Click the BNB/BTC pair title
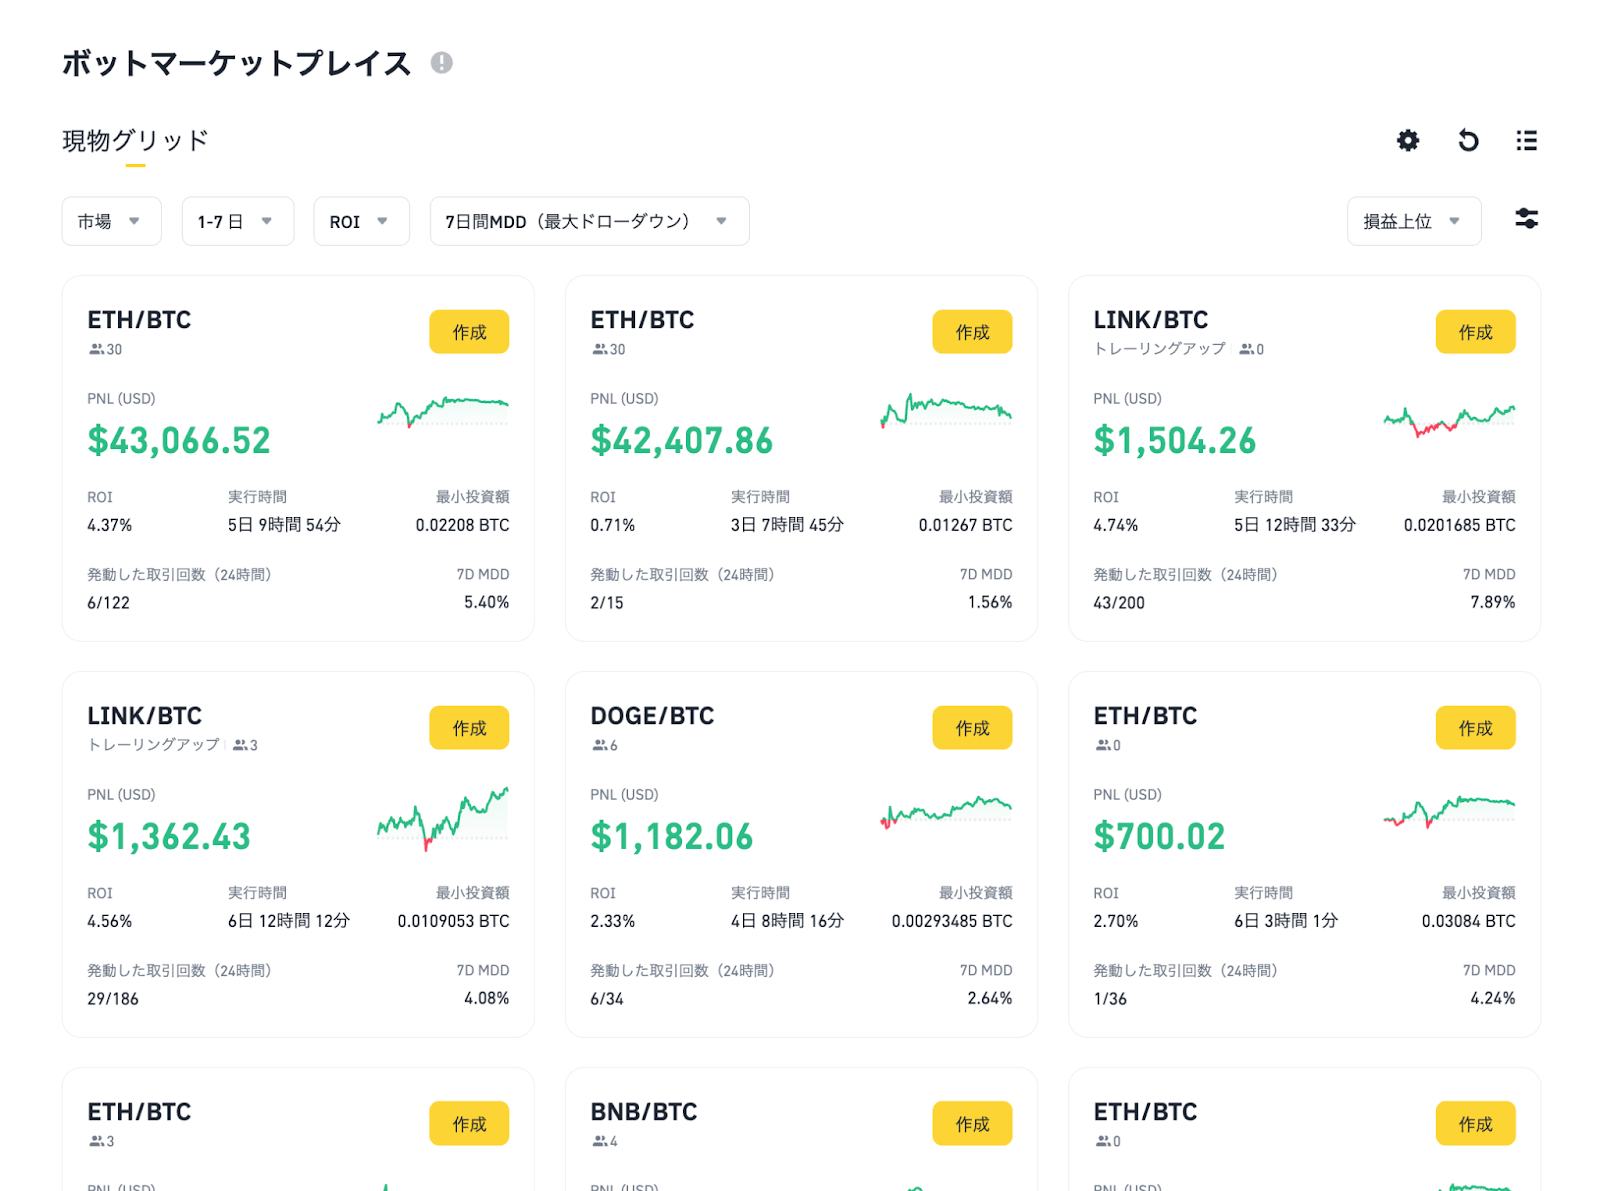 click(x=644, y=1112)
